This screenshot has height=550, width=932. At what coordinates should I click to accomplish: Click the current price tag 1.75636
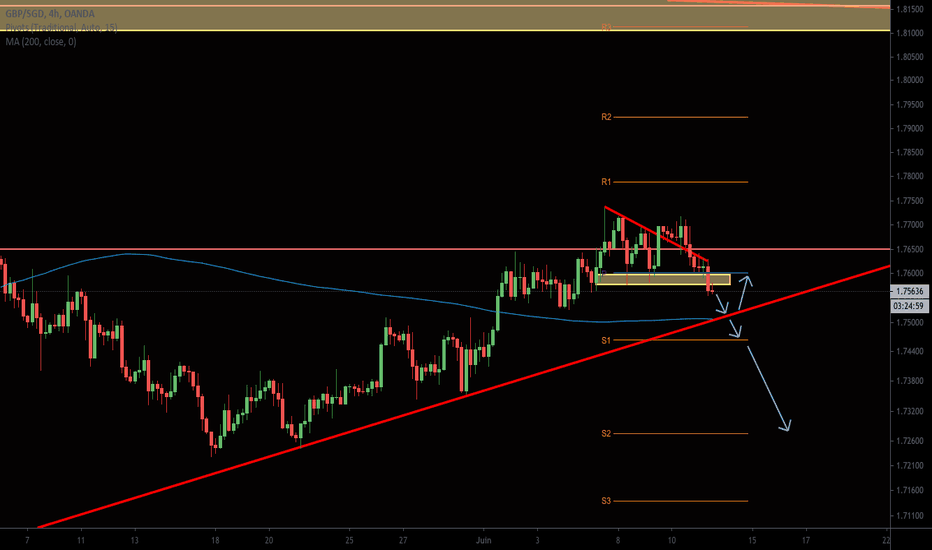coord(909,291)
